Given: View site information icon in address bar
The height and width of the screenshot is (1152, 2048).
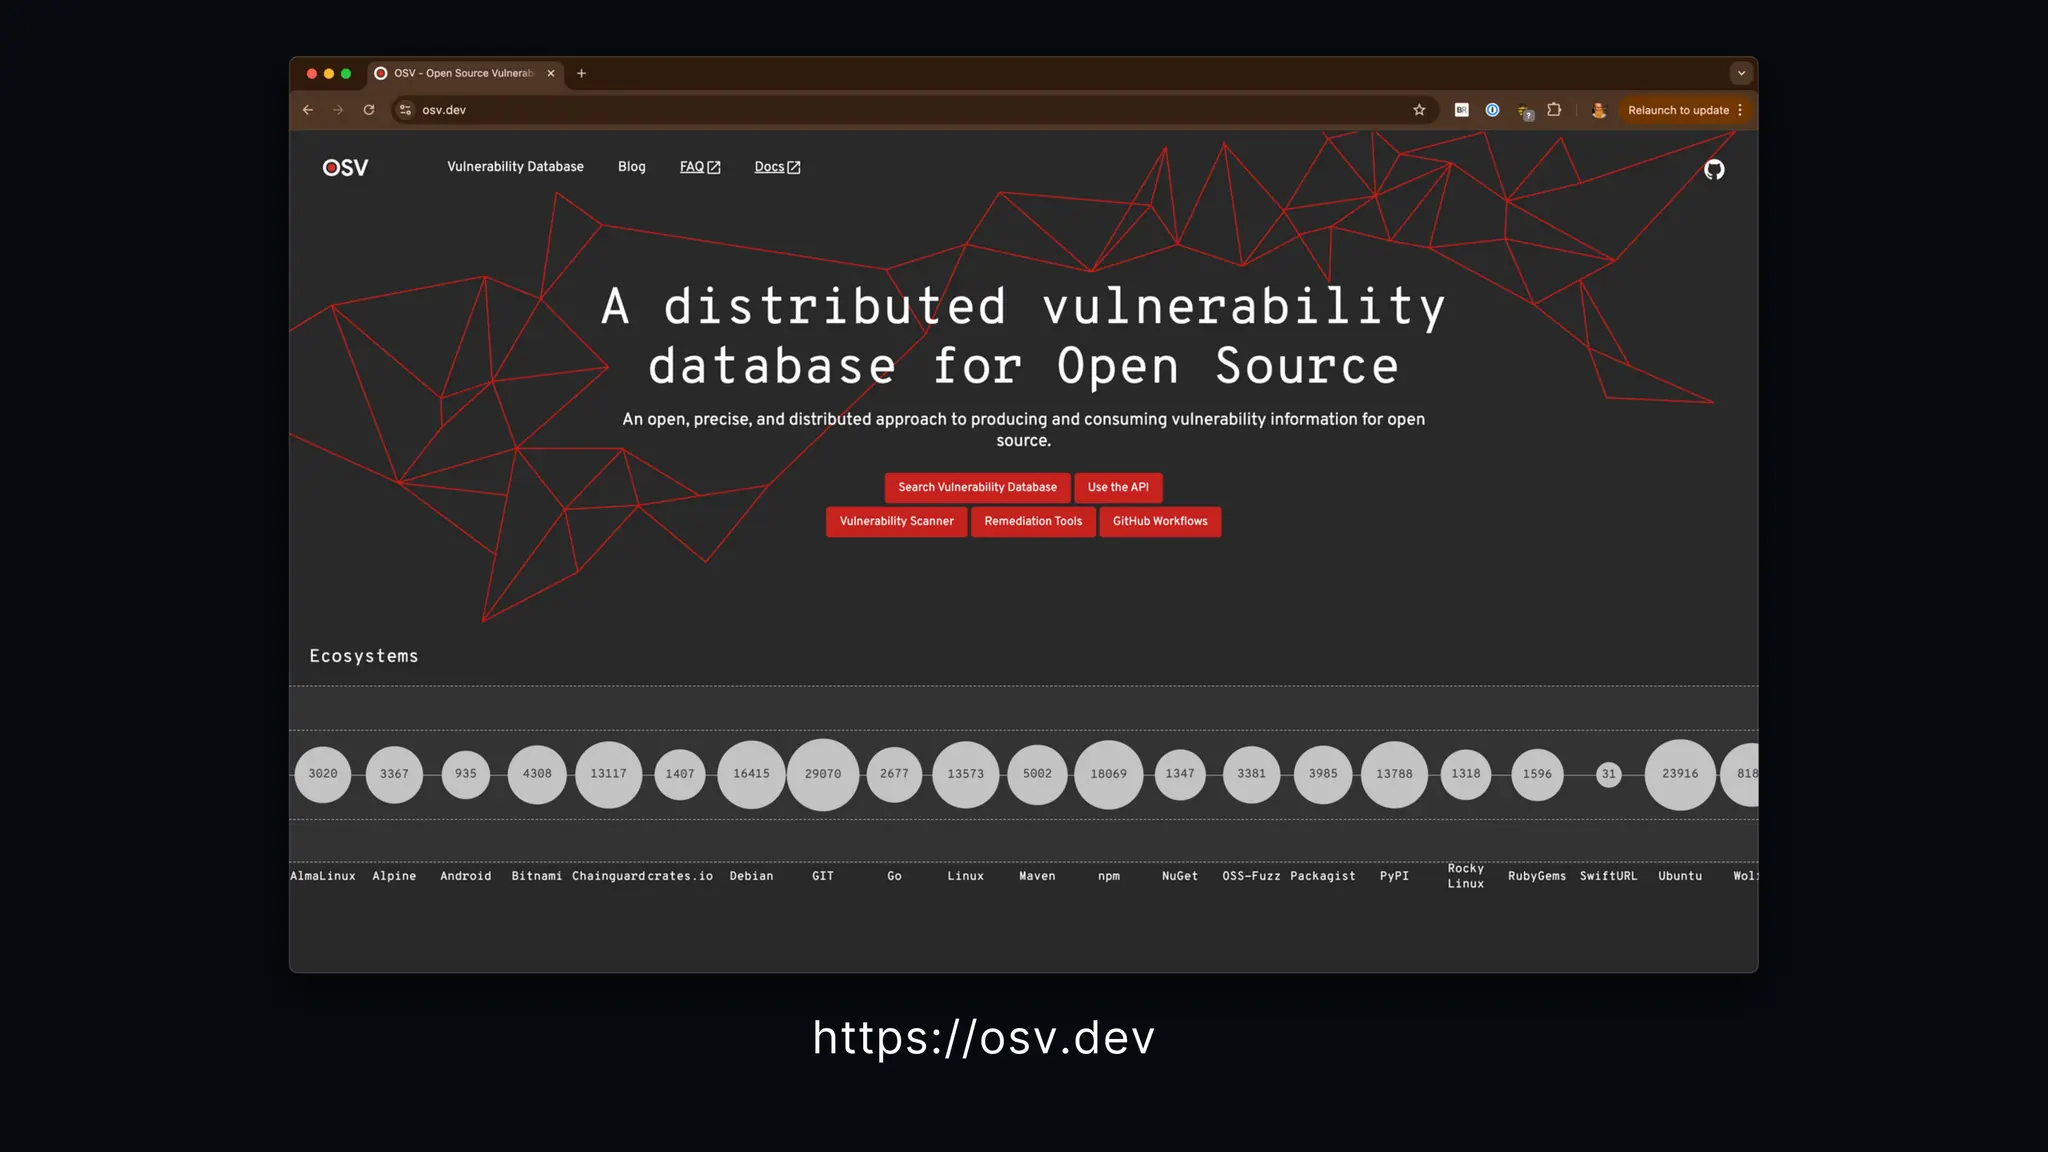Looking at the screenshot, I should point(405,110).
